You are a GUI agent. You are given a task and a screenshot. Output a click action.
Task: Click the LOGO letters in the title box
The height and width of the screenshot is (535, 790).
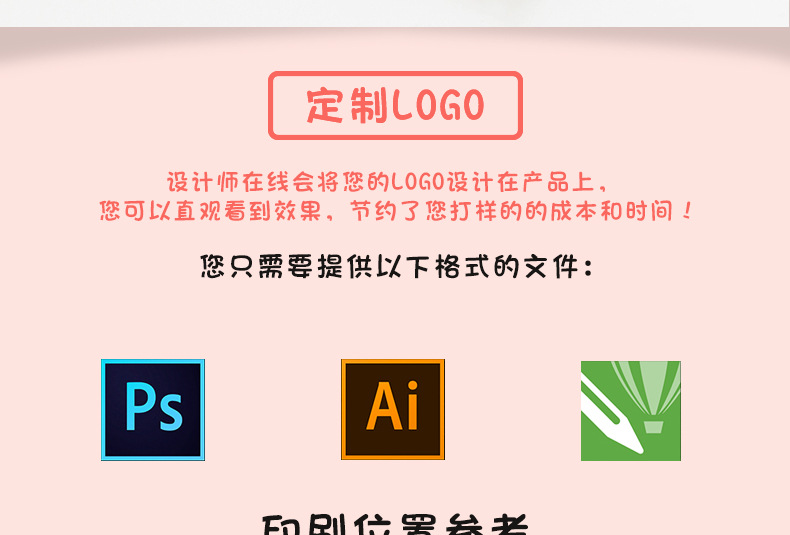[438, 105]
